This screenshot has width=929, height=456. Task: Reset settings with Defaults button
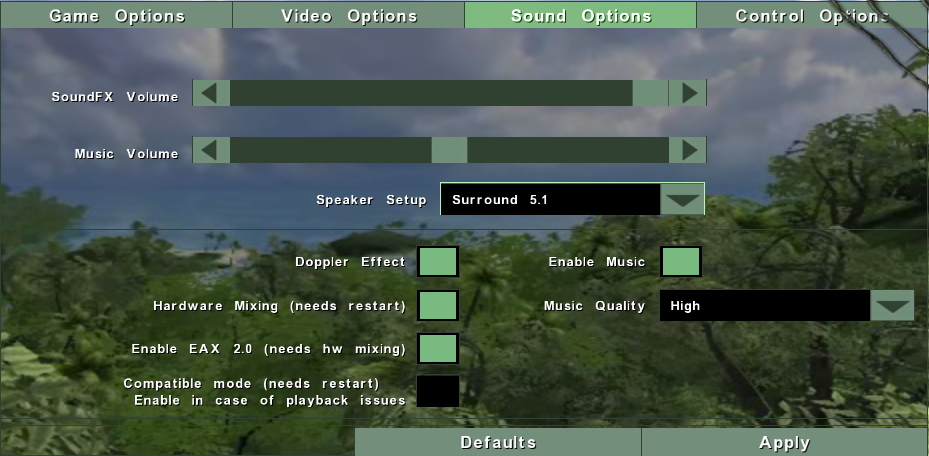pos(498,442)
